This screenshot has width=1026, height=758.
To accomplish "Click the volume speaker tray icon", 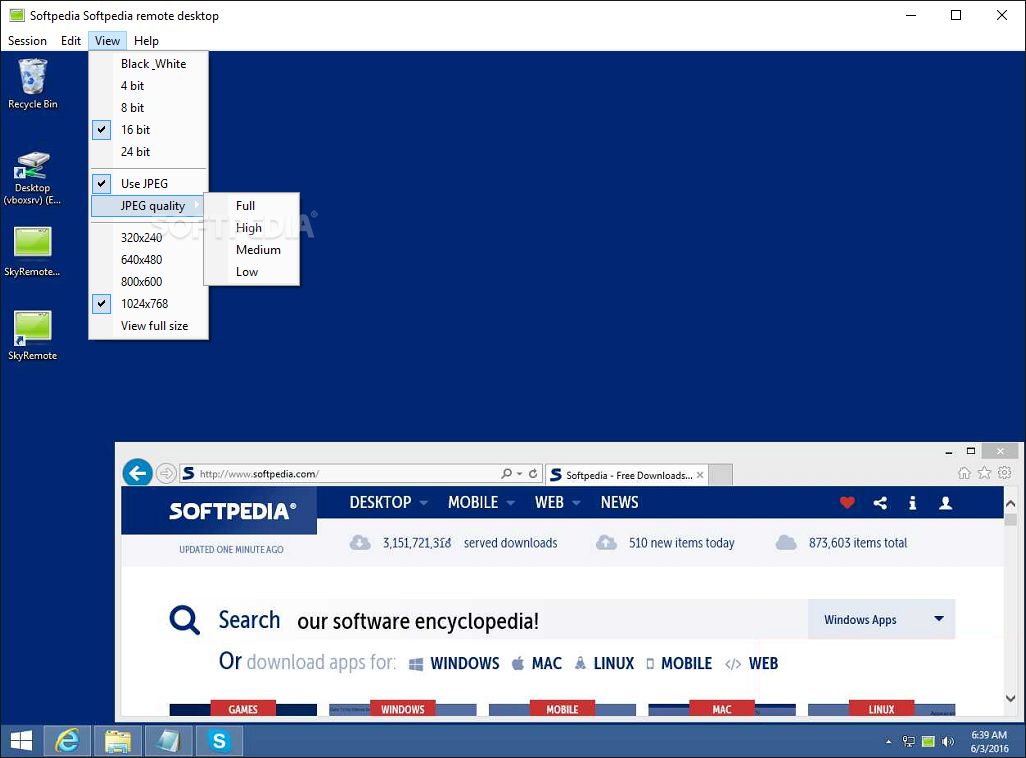I will (947, 742).
